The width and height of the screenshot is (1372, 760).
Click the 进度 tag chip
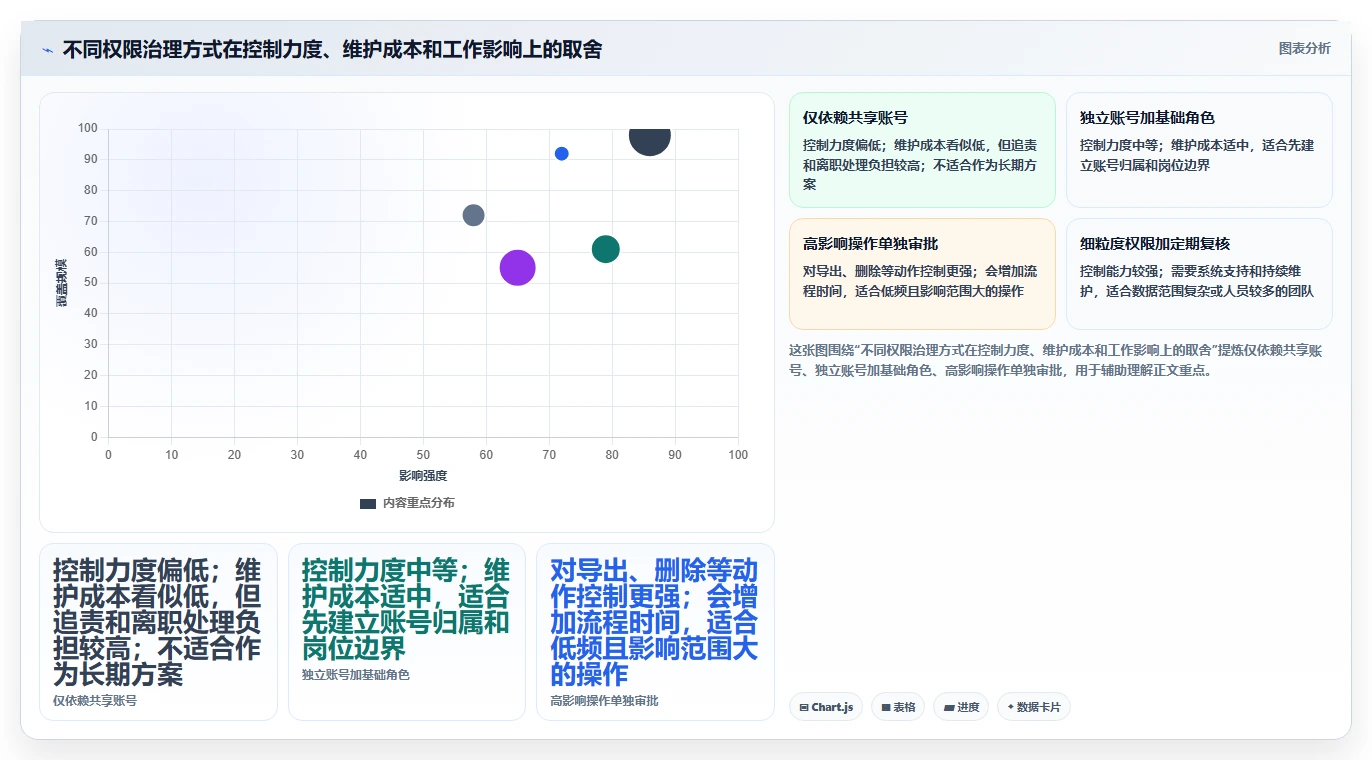[960, 707]
